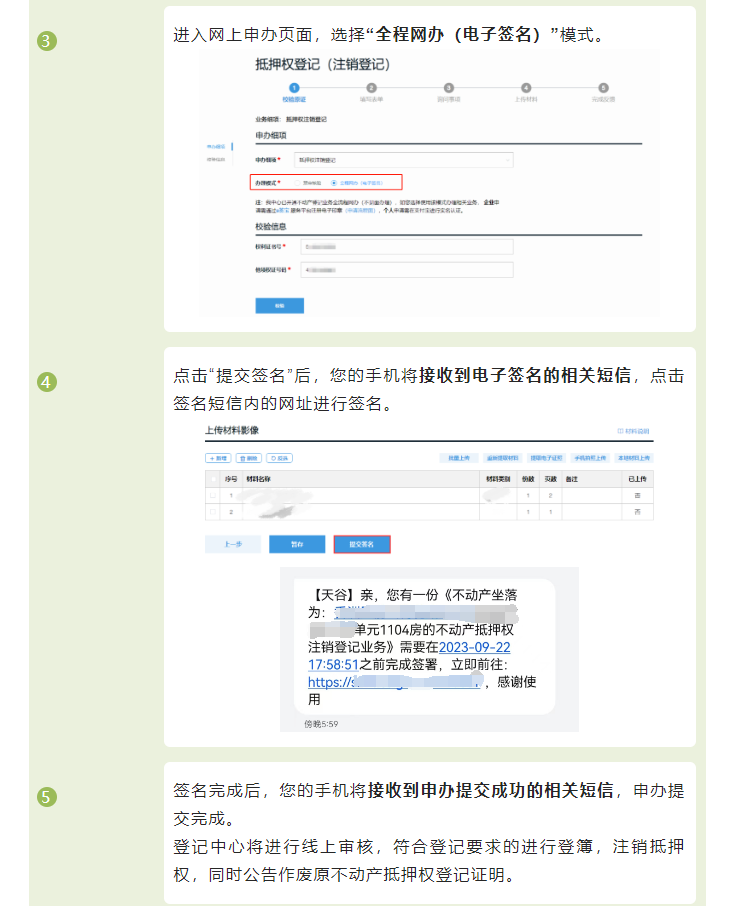Click the green step 5 number badge
Image resolution: width=733 pixels, height=906 pixels.
[47, 797]
